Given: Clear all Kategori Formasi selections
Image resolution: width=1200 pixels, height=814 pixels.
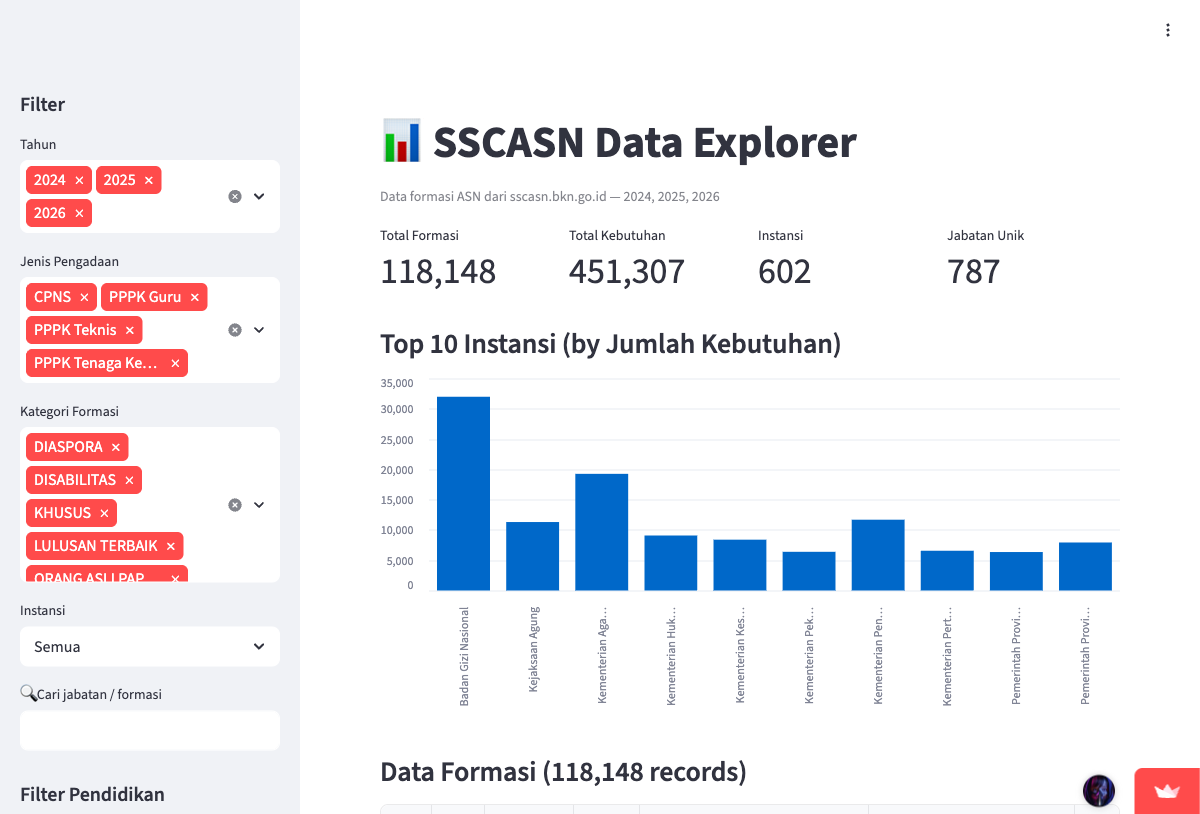Looking at the screenshot, I should (x=235, y=505).
